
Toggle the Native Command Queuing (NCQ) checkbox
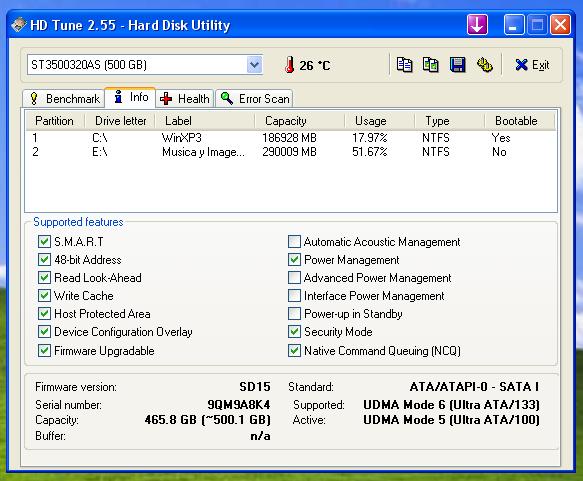[294, 351]
